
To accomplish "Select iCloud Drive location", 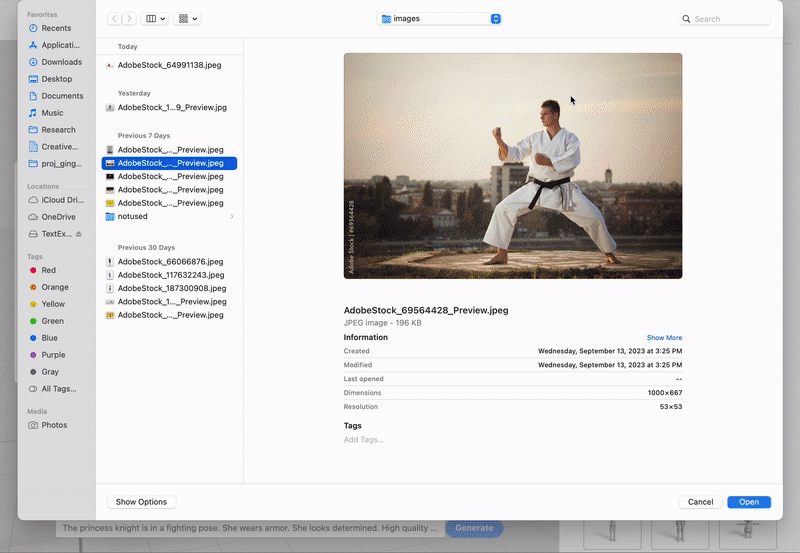I will pos(62,200).
